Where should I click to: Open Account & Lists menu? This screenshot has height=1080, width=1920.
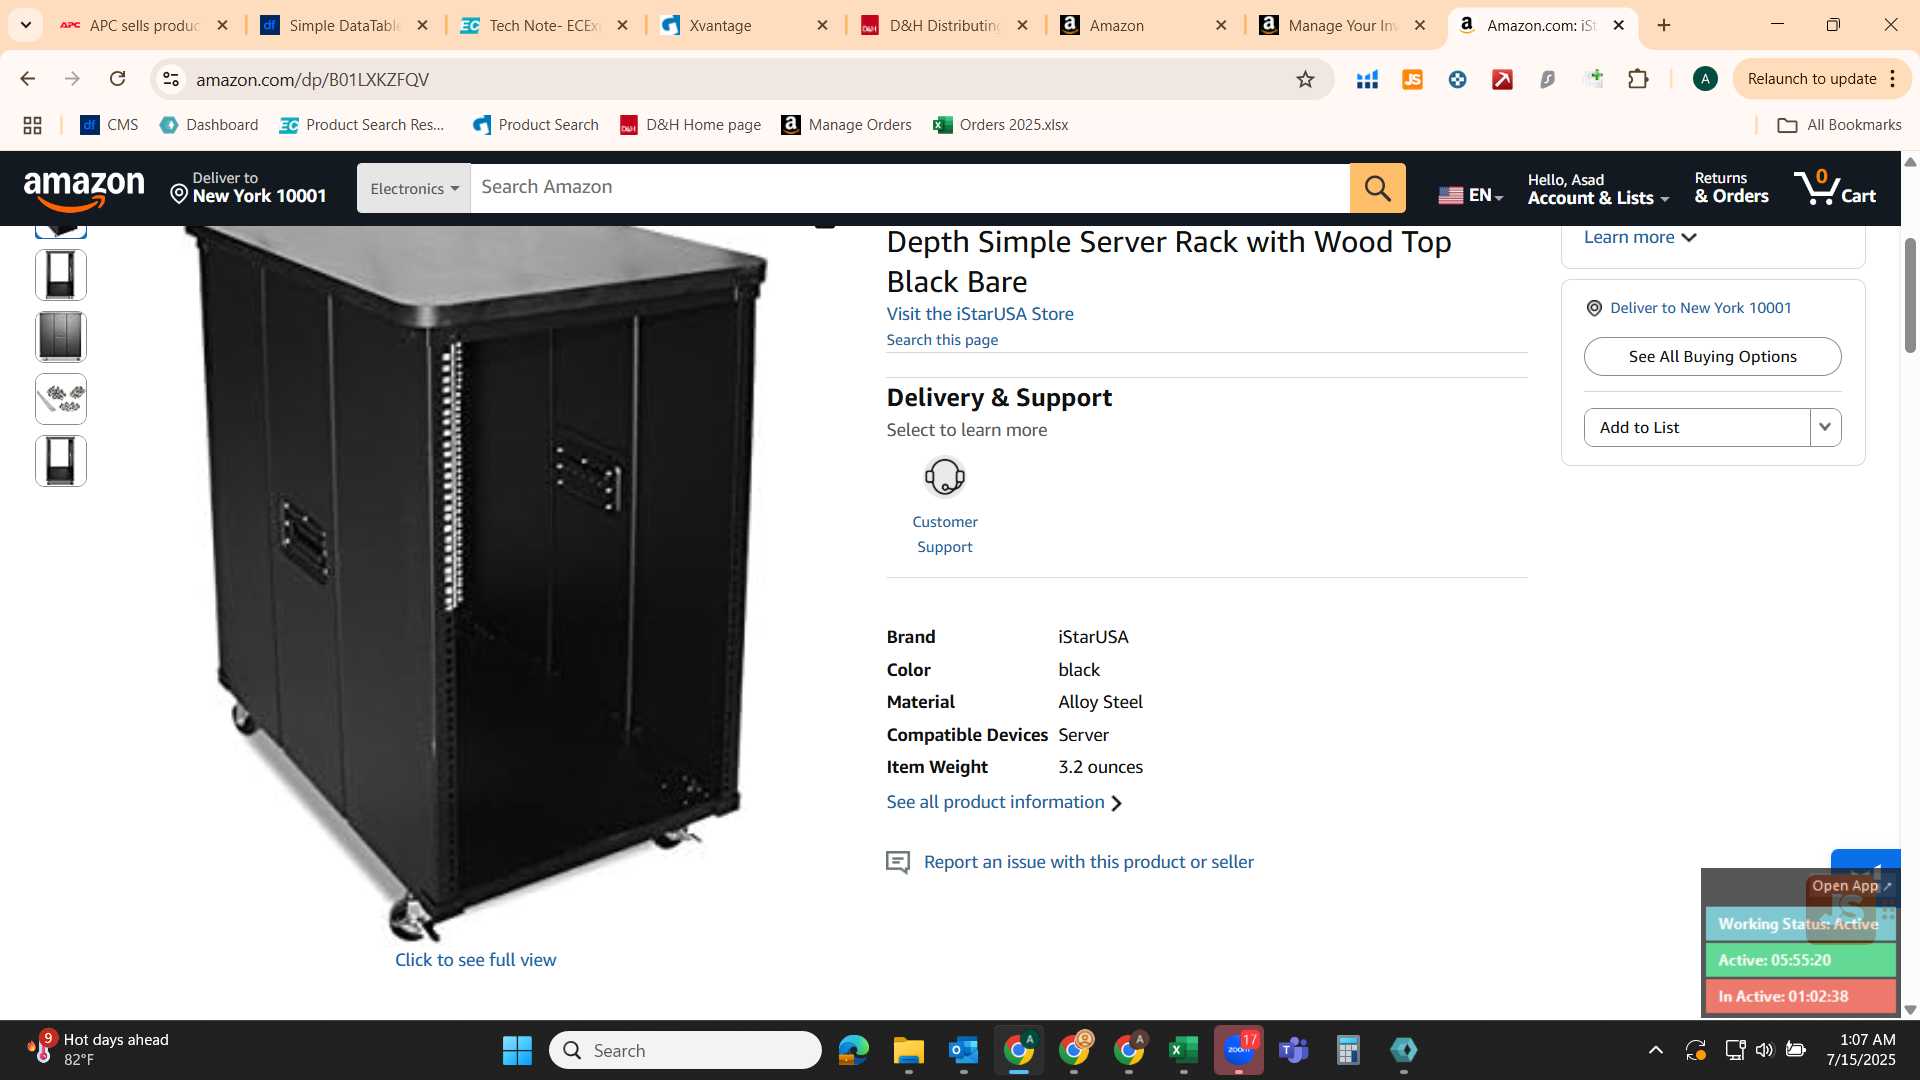1598,189
